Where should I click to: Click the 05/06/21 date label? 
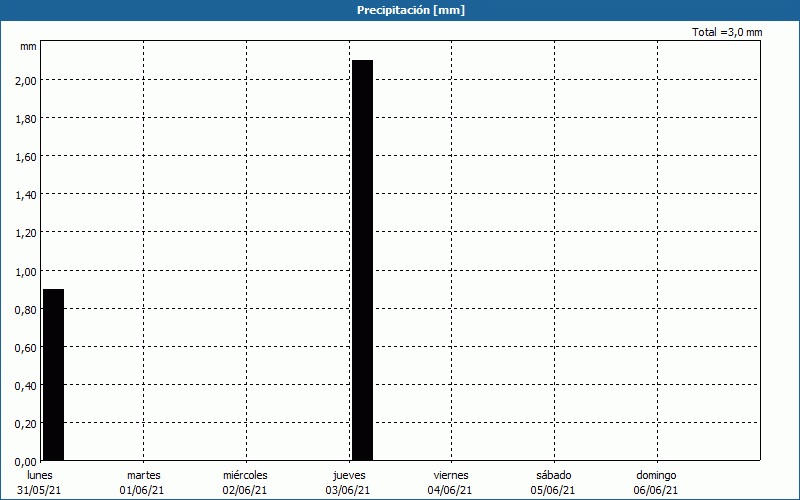click(x=553, y=490)
